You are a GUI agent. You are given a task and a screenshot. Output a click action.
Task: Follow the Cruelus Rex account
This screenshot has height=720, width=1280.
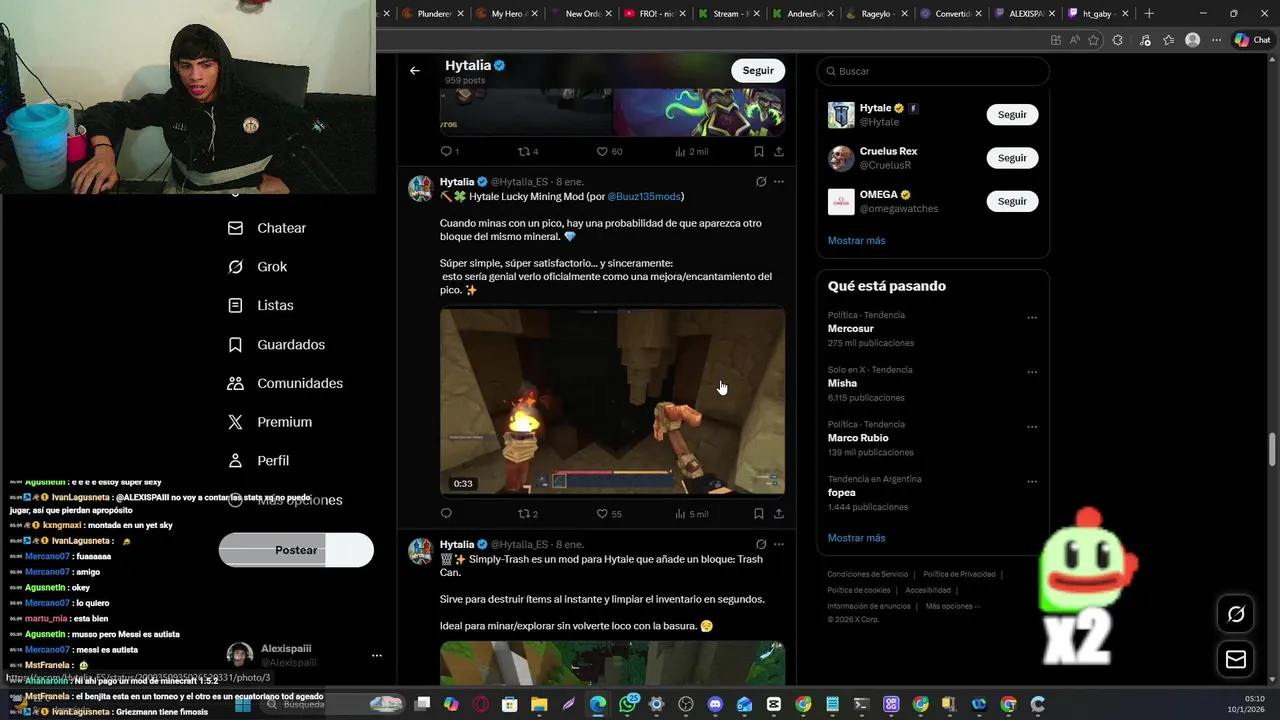1012,158
